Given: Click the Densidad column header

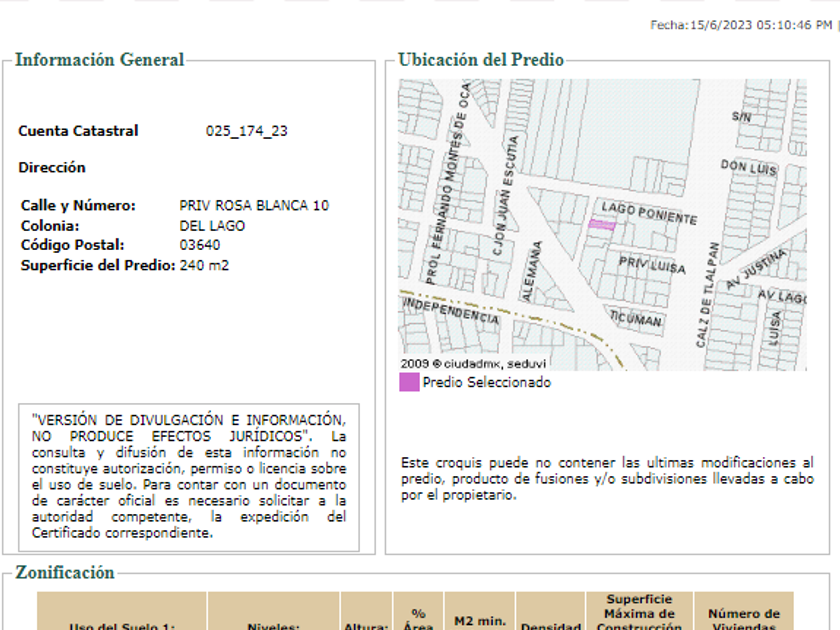Looking at the screenshot, I should click(x=550, y=626).
